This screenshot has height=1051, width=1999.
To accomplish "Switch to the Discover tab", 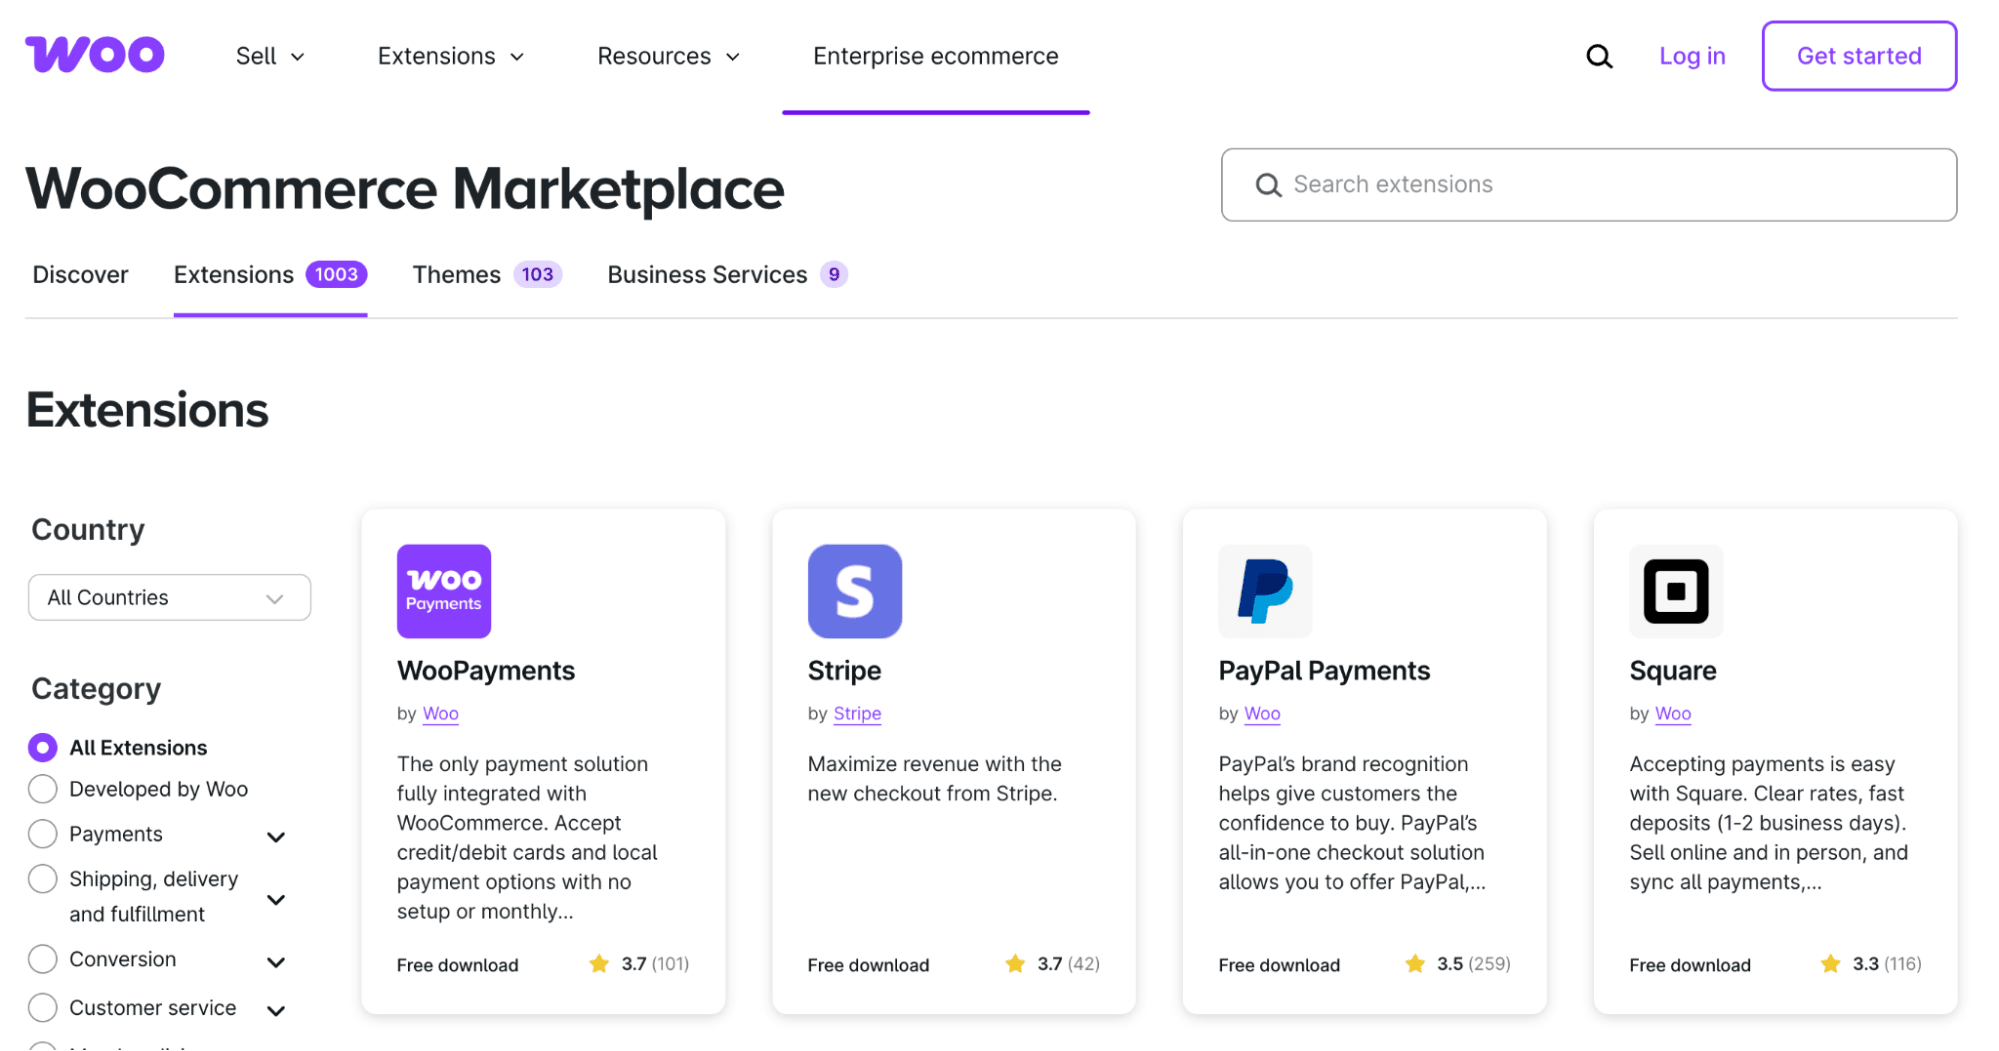I will pos(80,274).
